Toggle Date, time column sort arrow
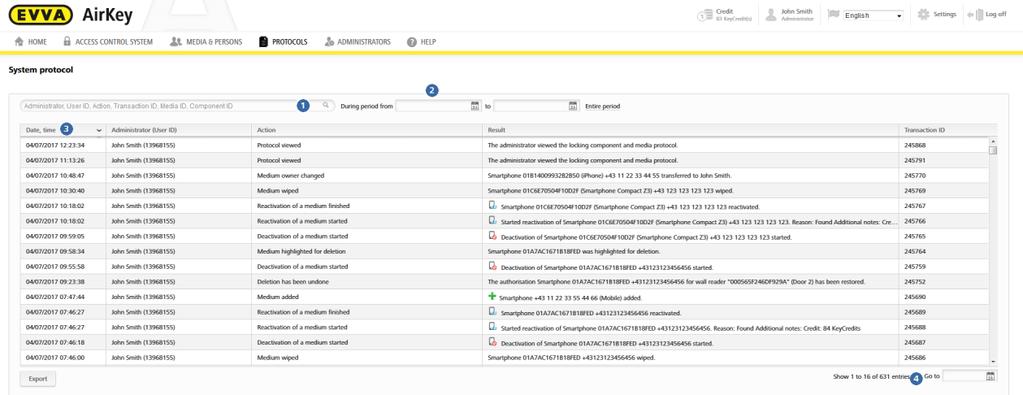 click(x=99, y=131)
